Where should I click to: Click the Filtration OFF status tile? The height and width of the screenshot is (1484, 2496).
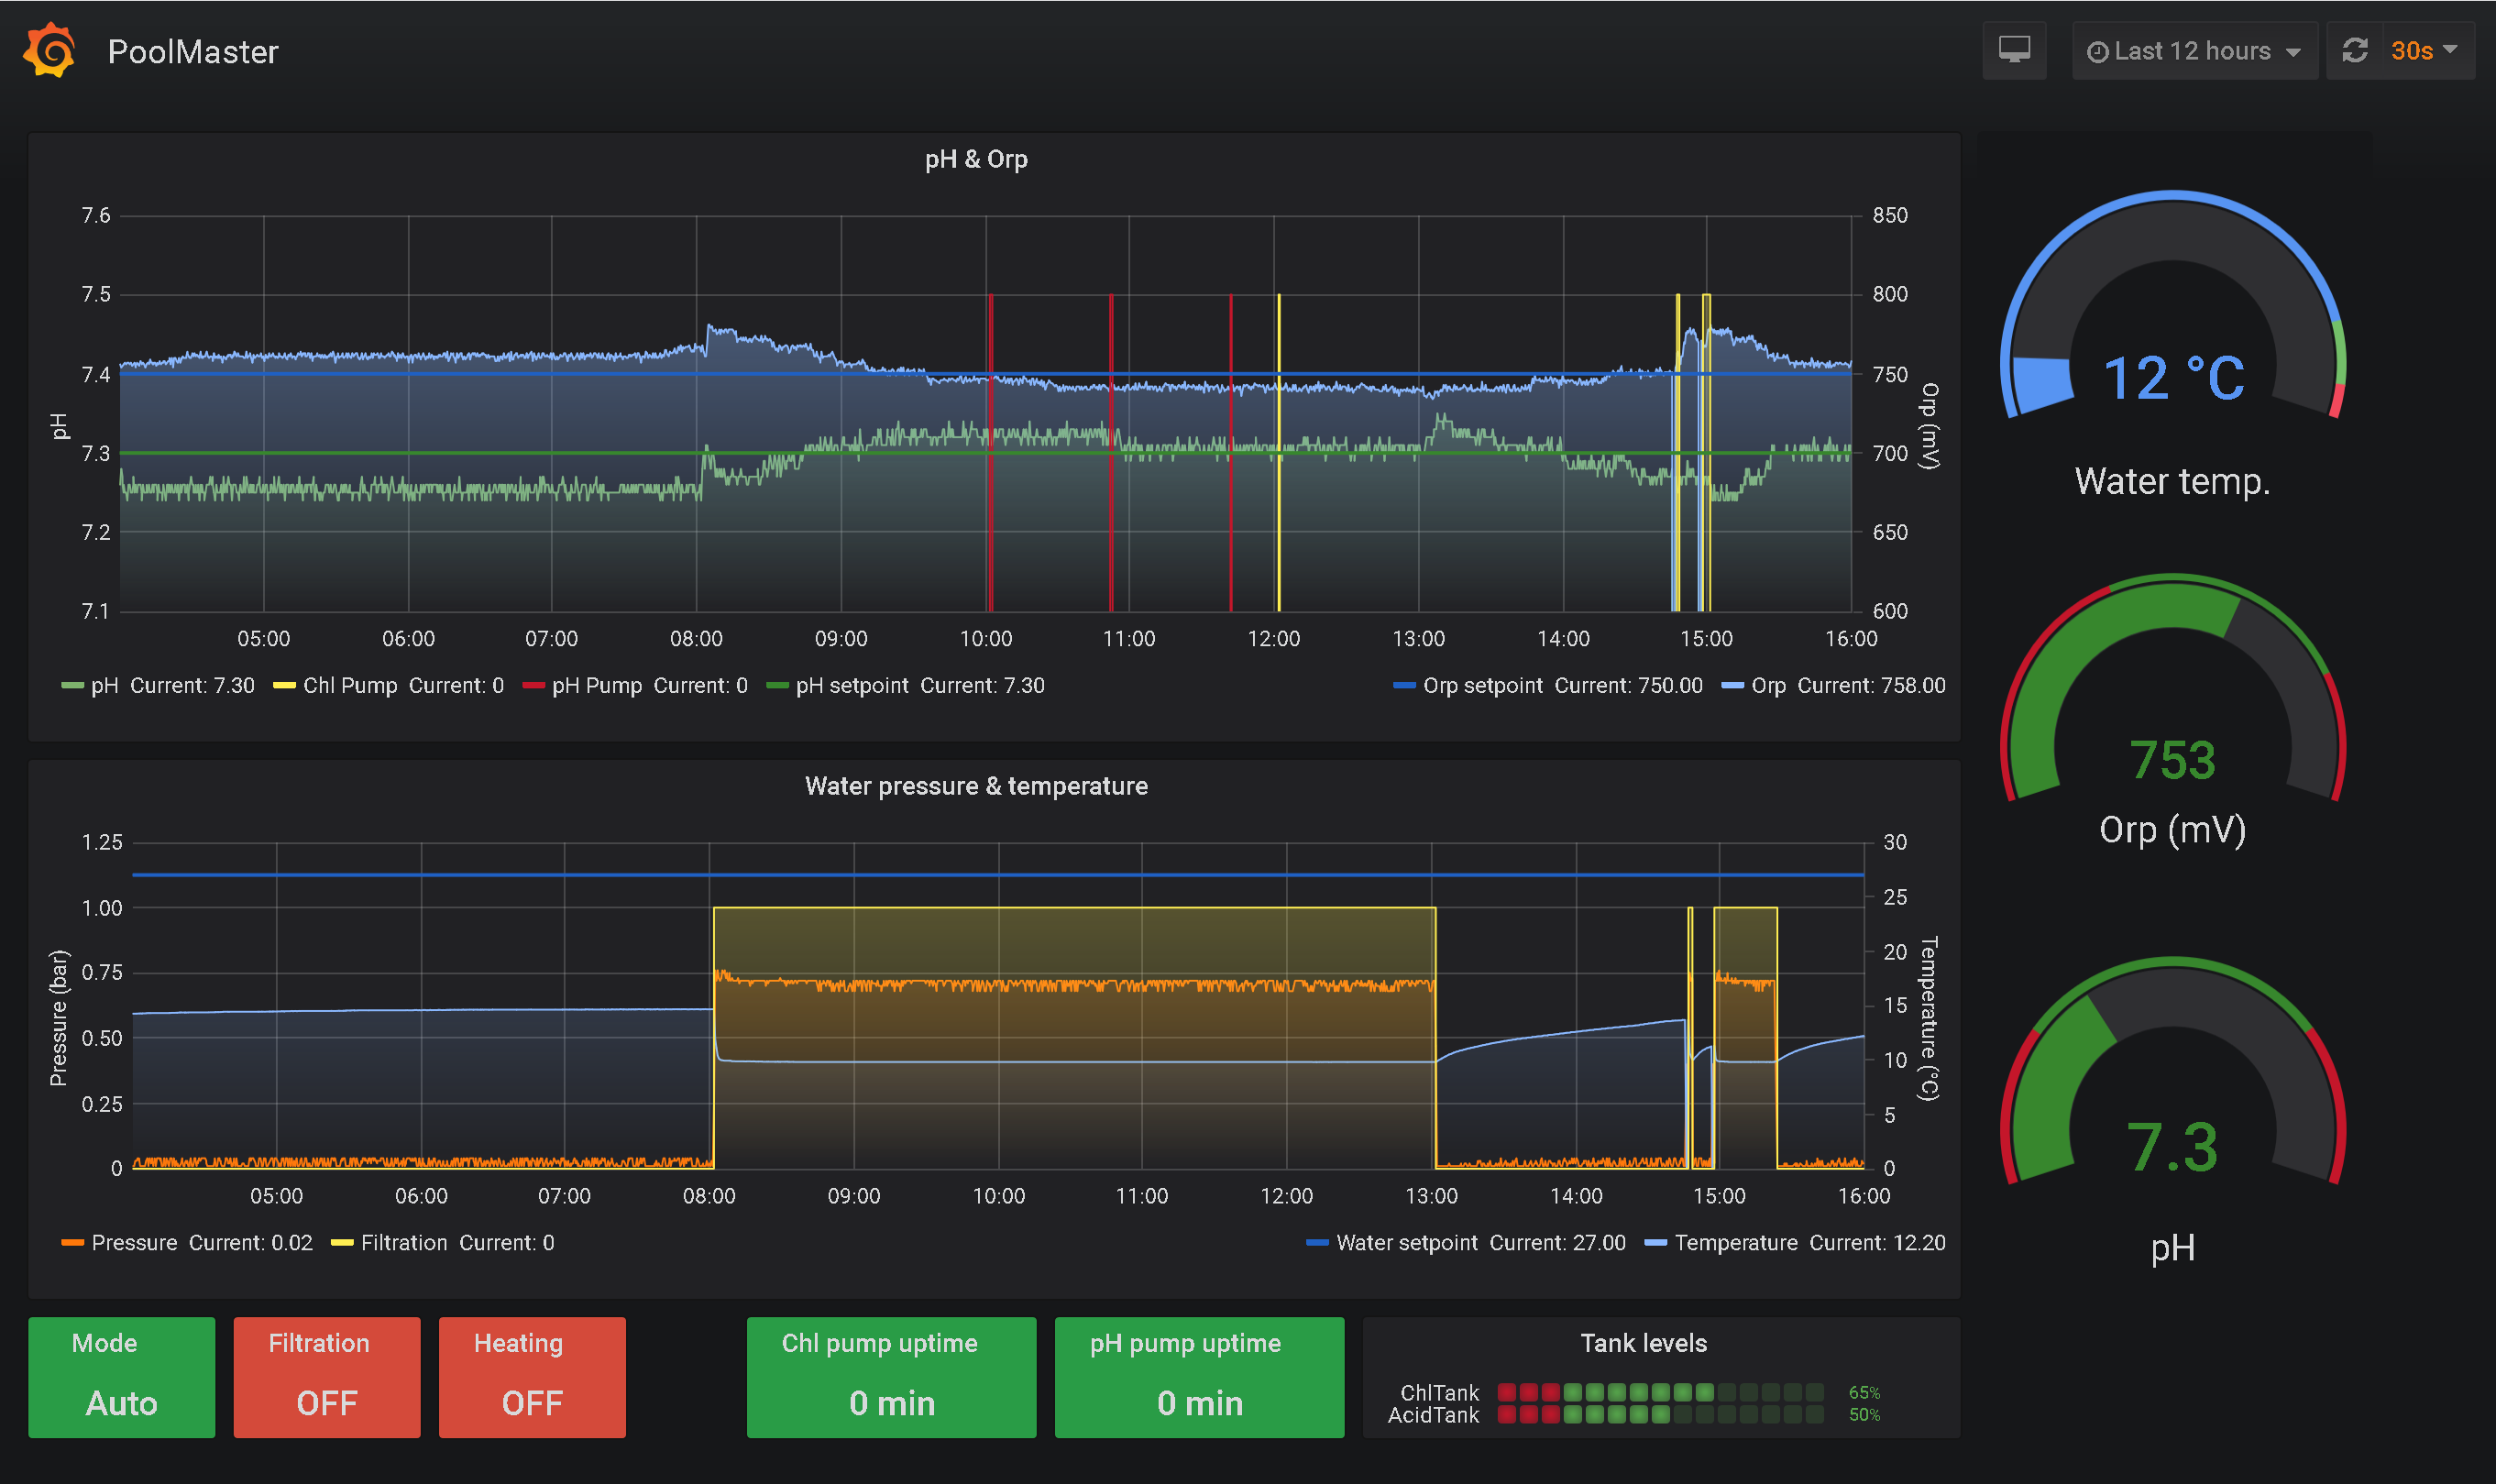pyautogui.click(x=326, y=1378)
